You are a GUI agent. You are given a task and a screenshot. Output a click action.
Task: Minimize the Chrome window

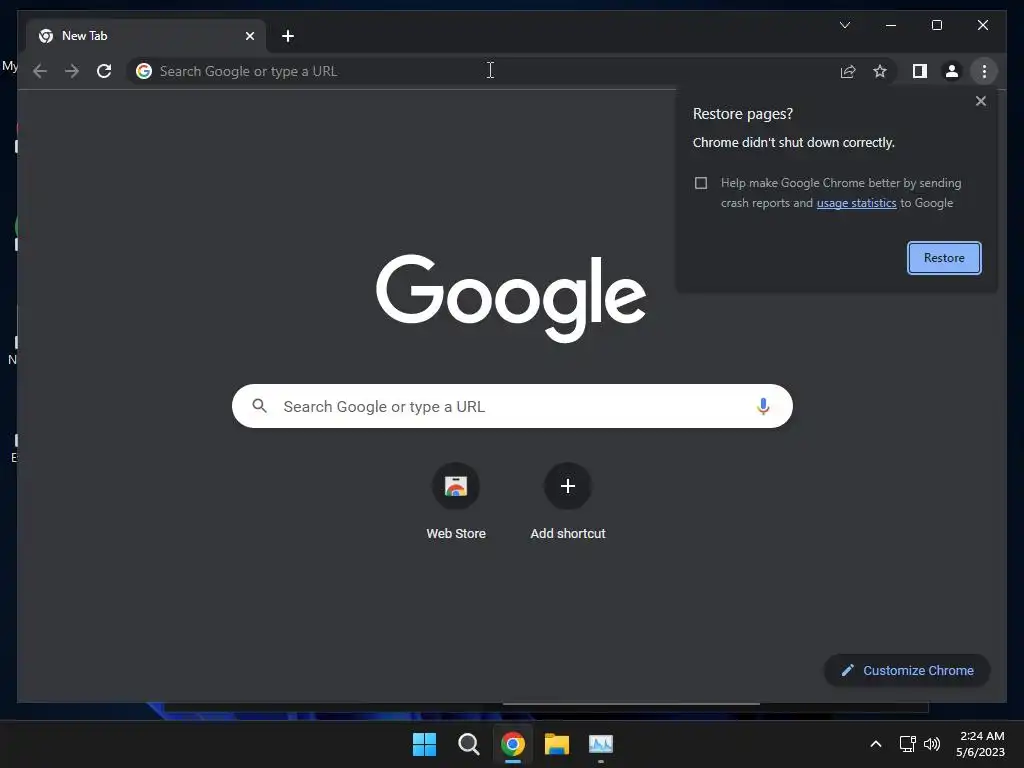point(891,25)
